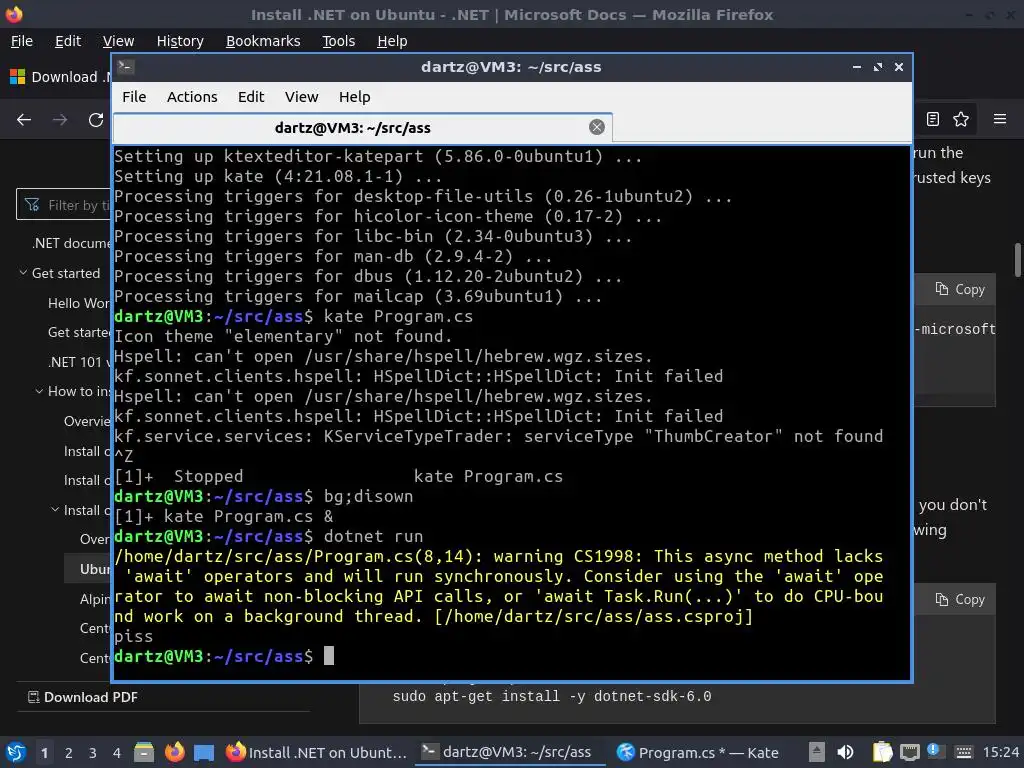Switch to Program.cs Kate taskbar entry

(697, 752)
